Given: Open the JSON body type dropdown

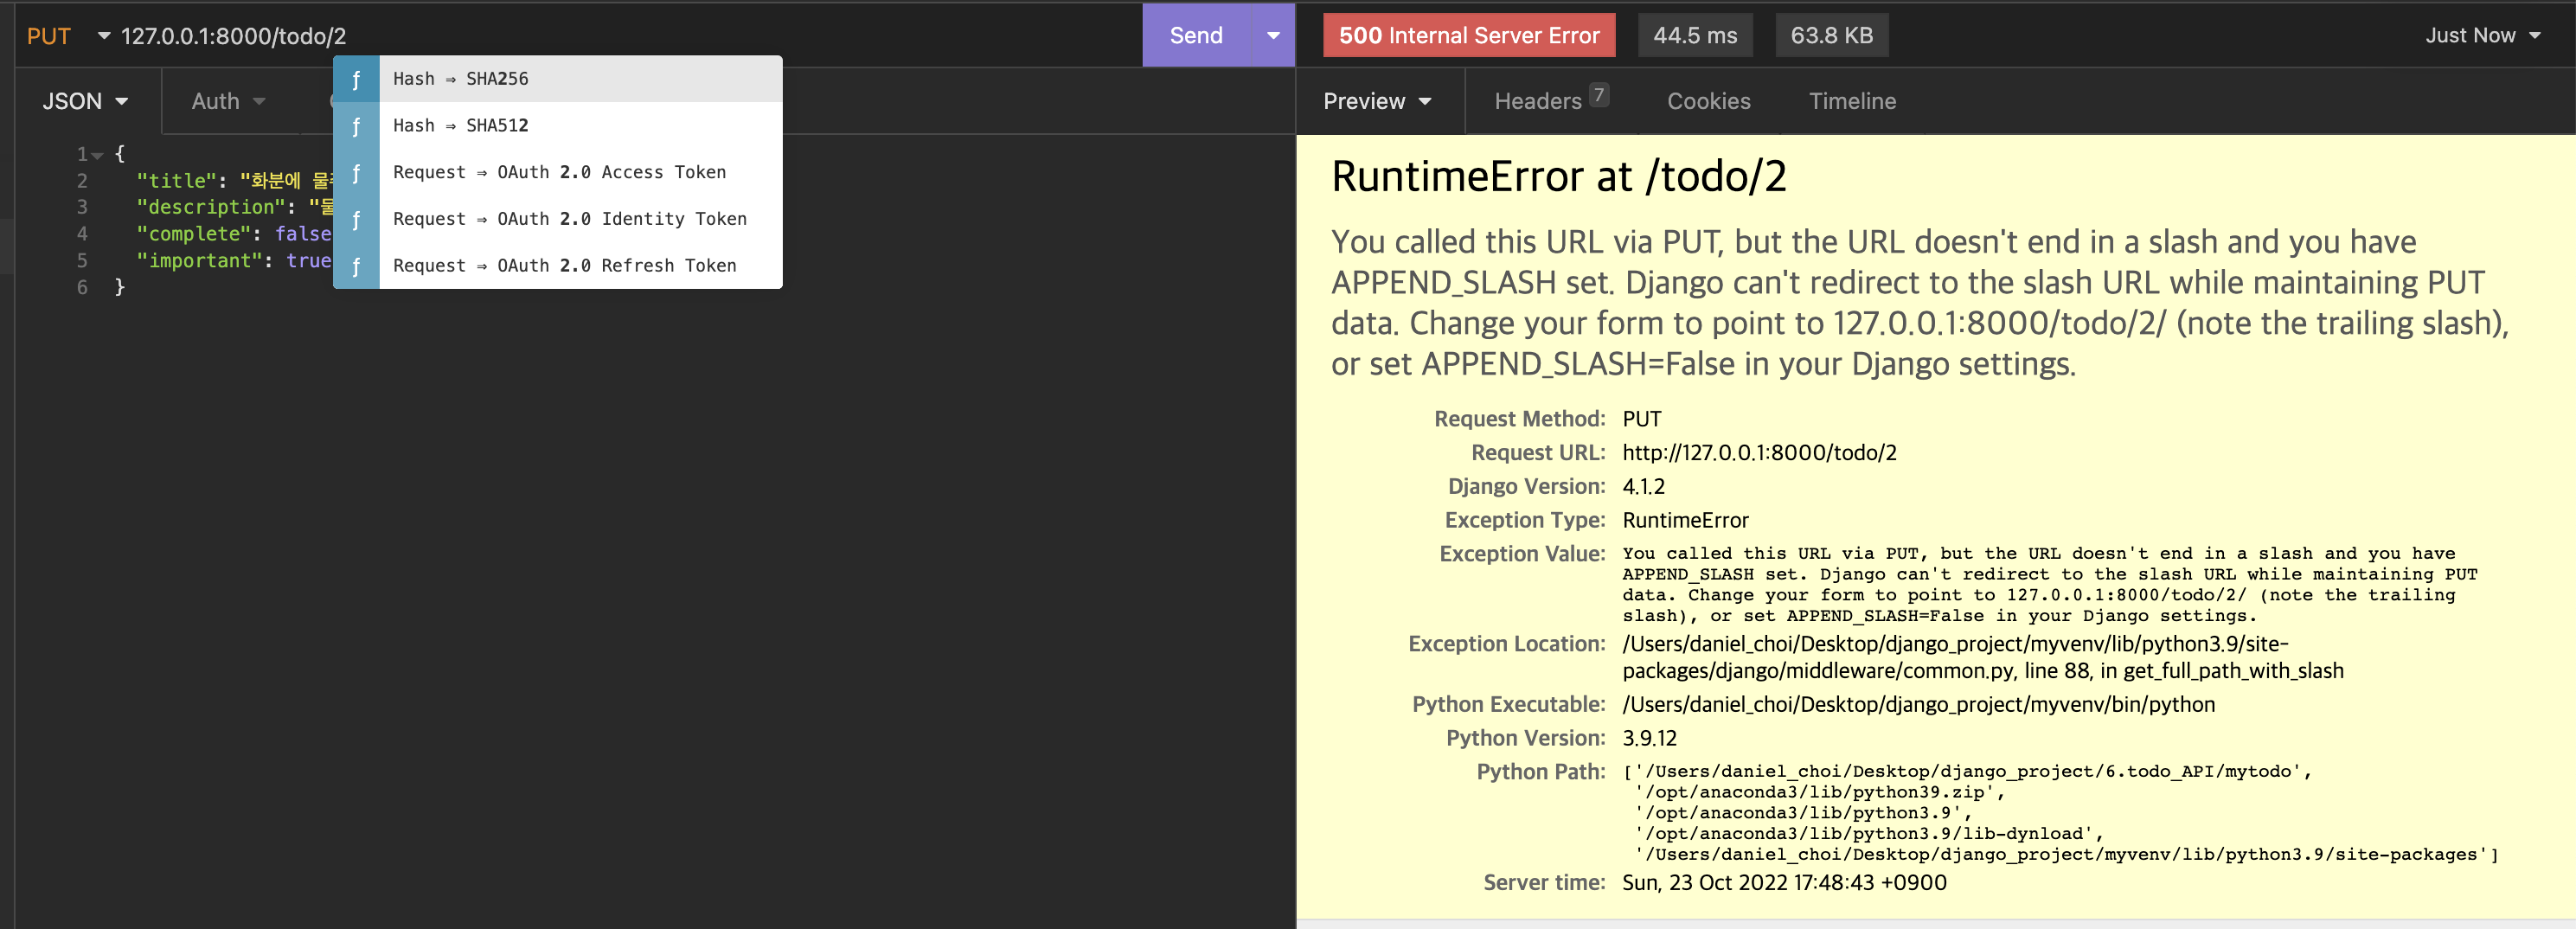Looking at the screenshot, I should pyautogui.click(x=85, y=101).
